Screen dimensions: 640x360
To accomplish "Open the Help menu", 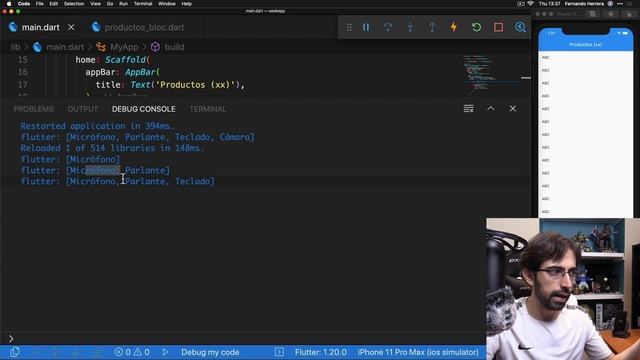I will point(187,4).
